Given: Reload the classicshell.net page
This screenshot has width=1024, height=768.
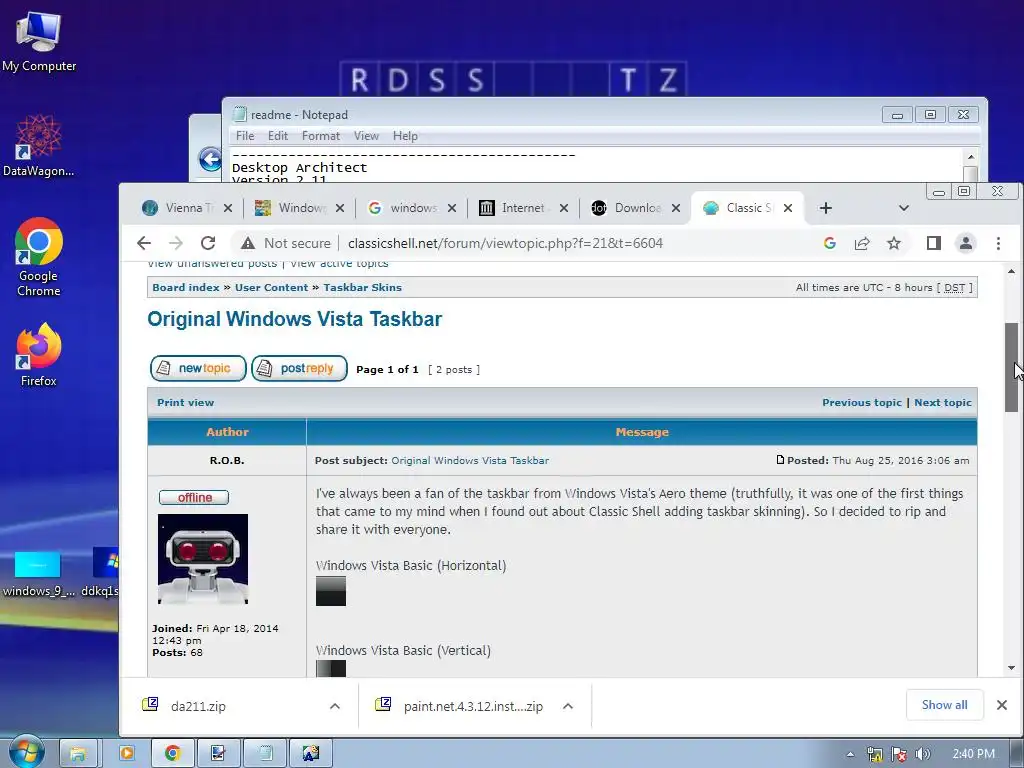Looking at the screenshot, I should [208, 243].
